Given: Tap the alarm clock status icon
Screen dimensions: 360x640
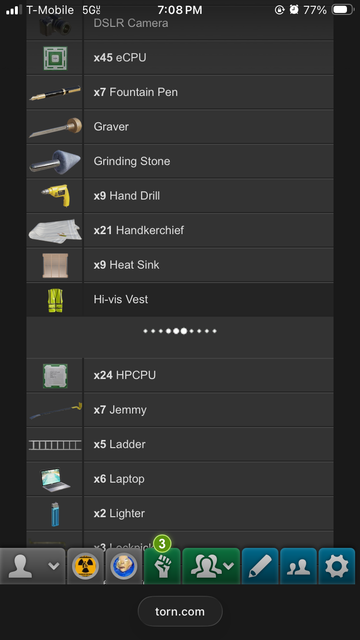Looking at the screenshot, I should [294, 10].
